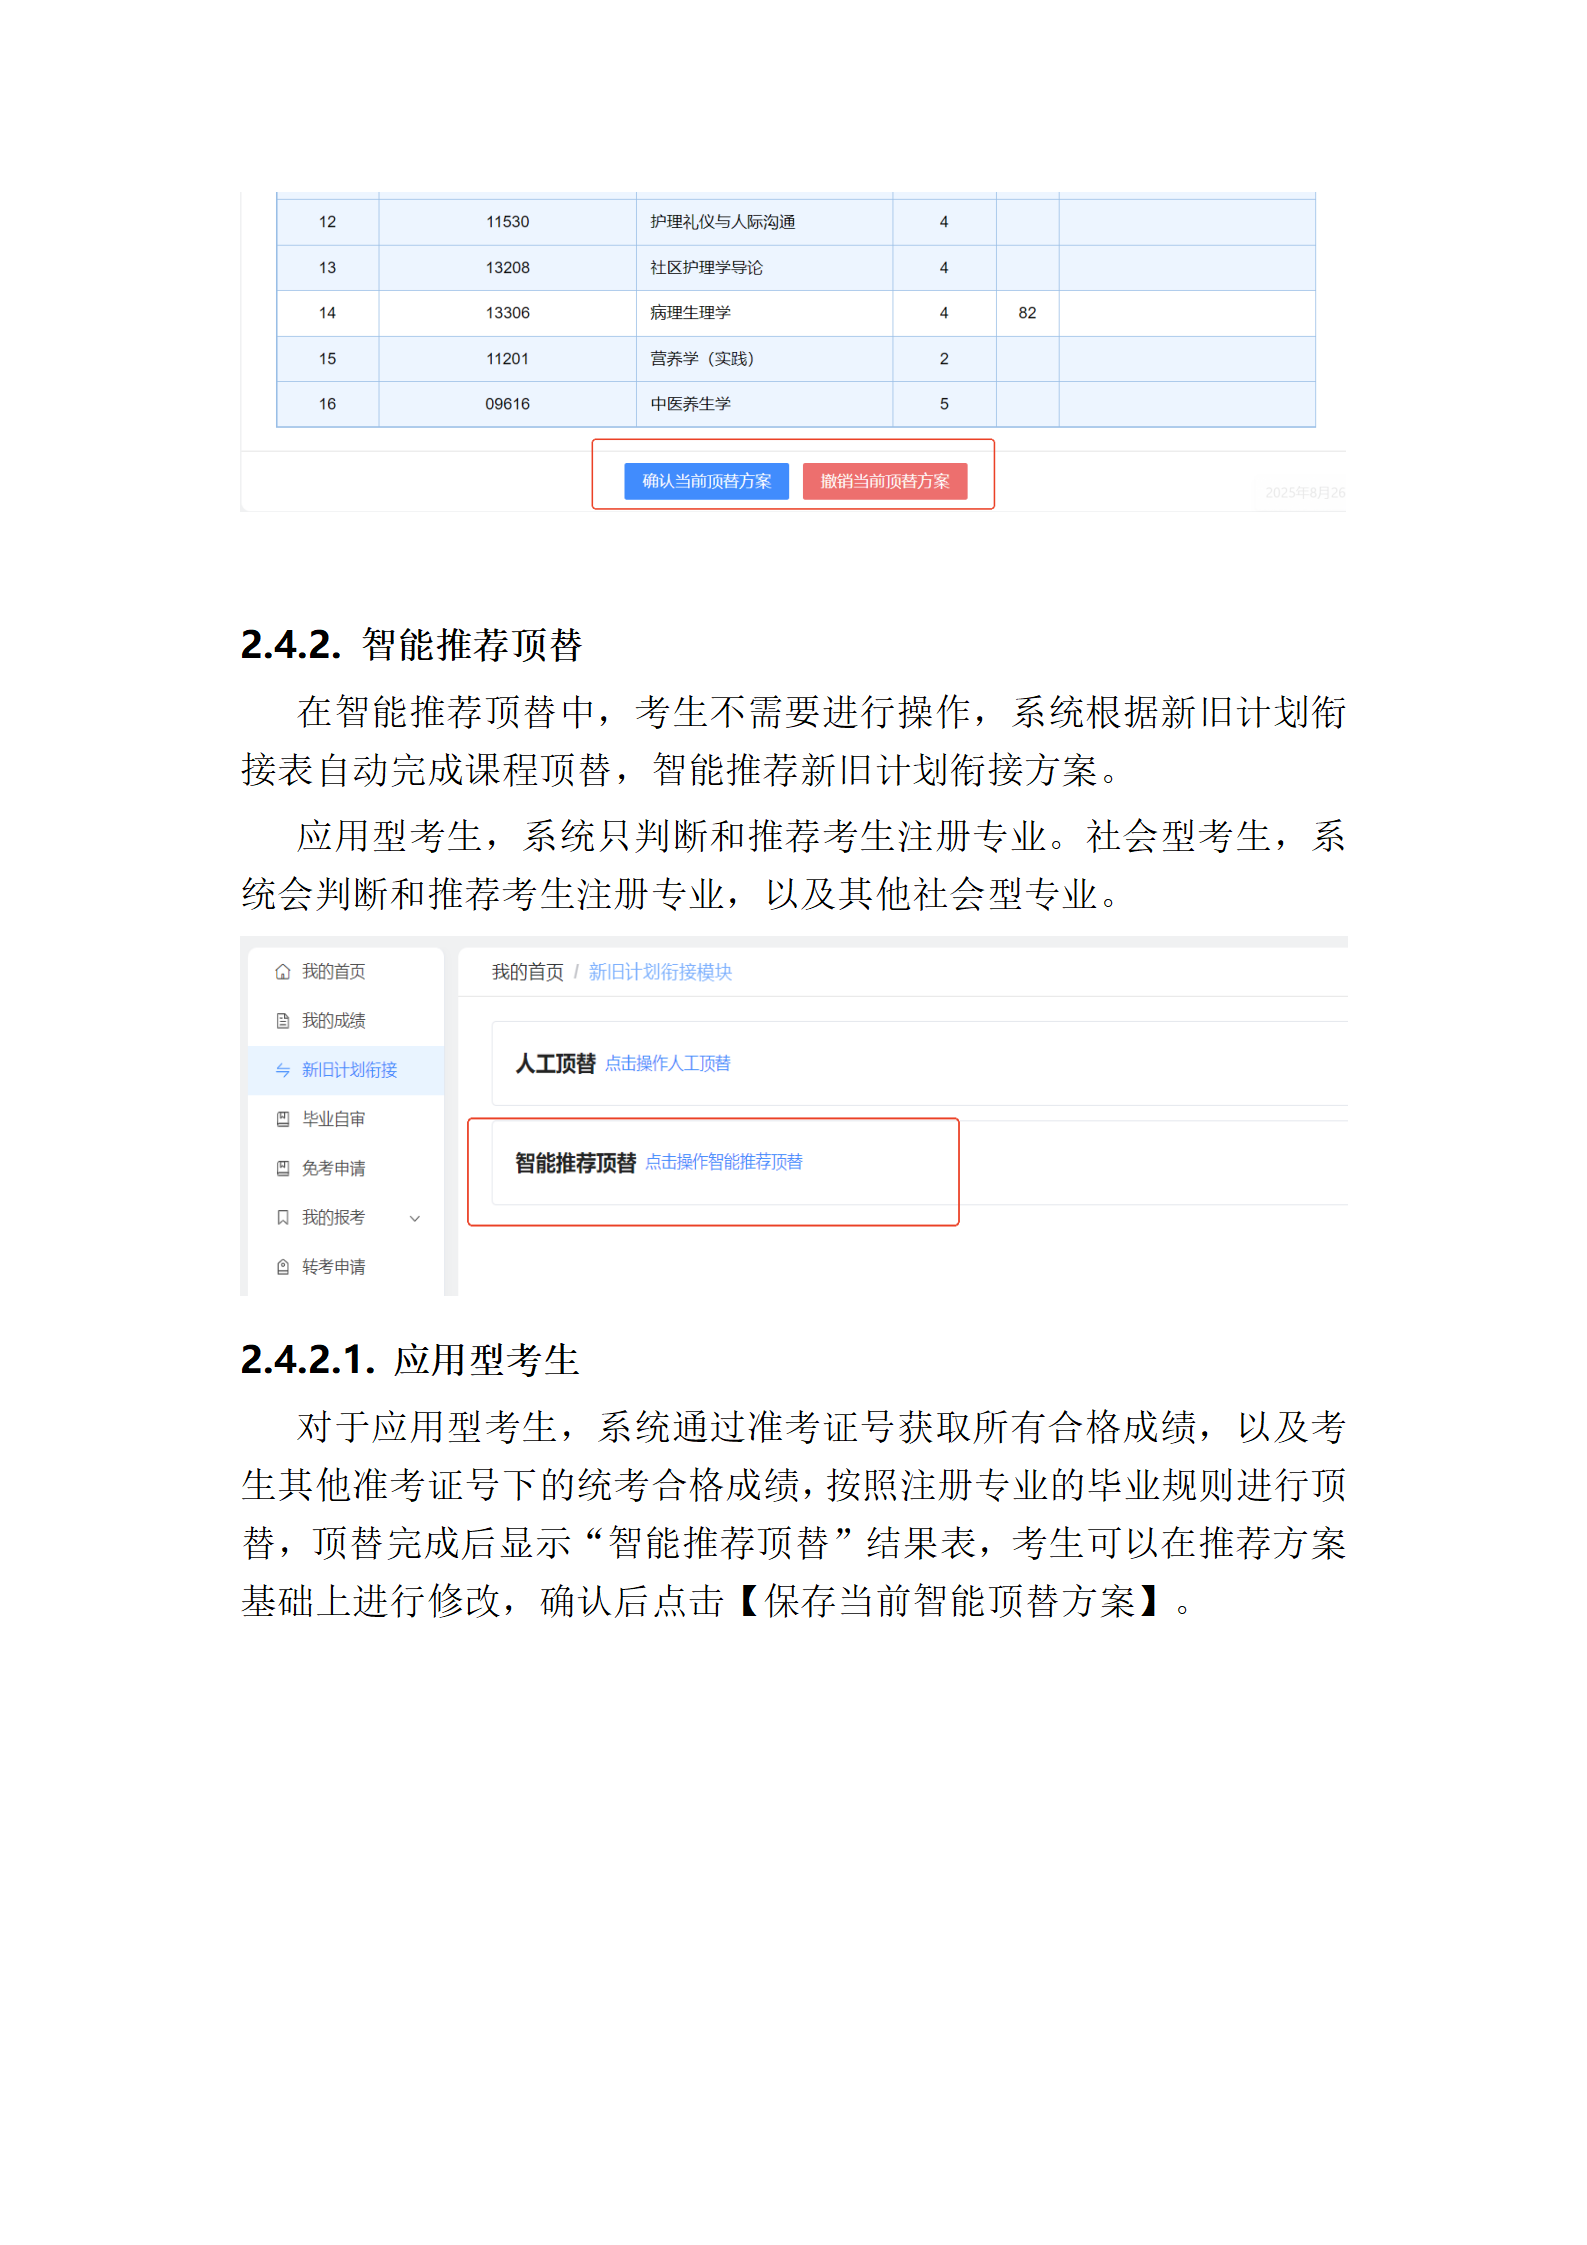This screenshot has width=1587, height=2245.
Task: Go to 我的首页 in the breadcrumb
Action: [527, 972]
